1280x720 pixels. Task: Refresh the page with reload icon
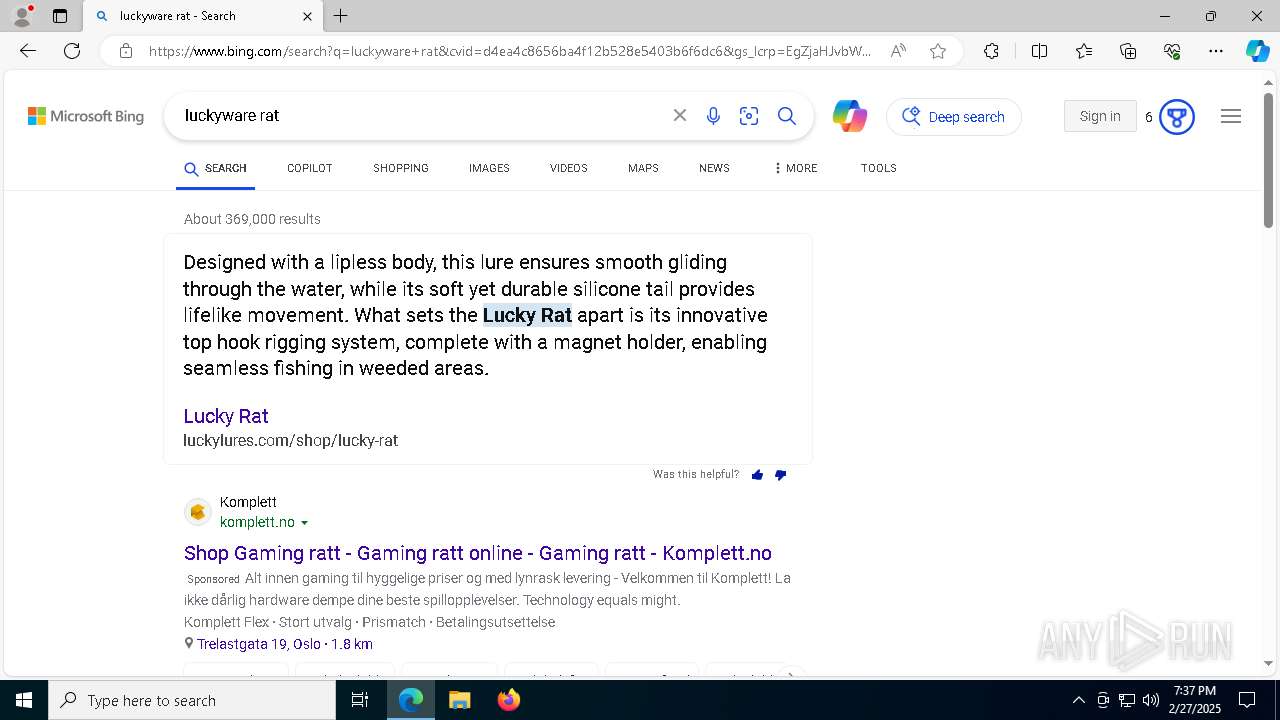(72, 51)
